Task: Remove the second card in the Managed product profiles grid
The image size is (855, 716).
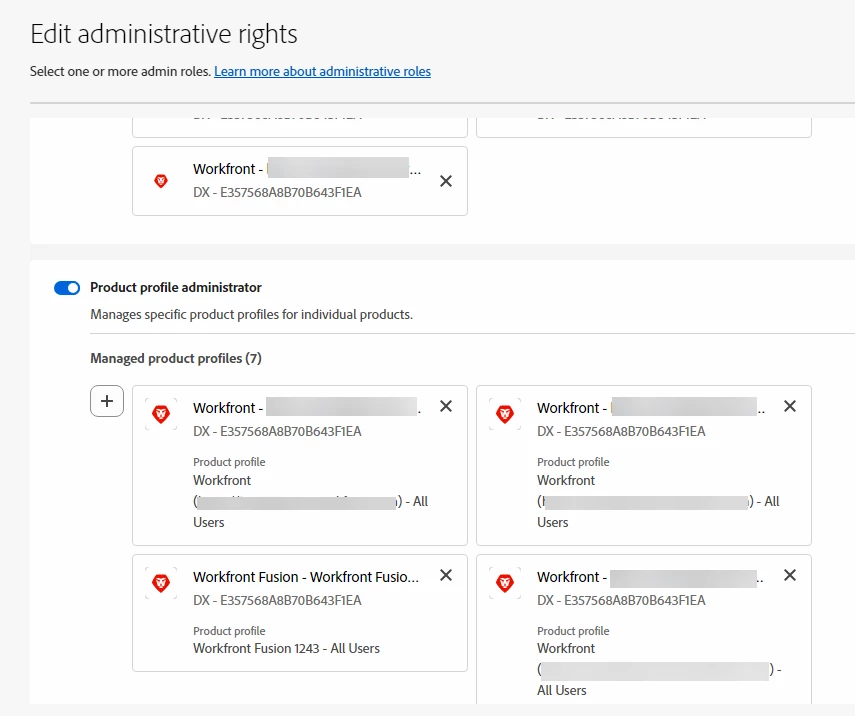Action: (x=790, y=406)
